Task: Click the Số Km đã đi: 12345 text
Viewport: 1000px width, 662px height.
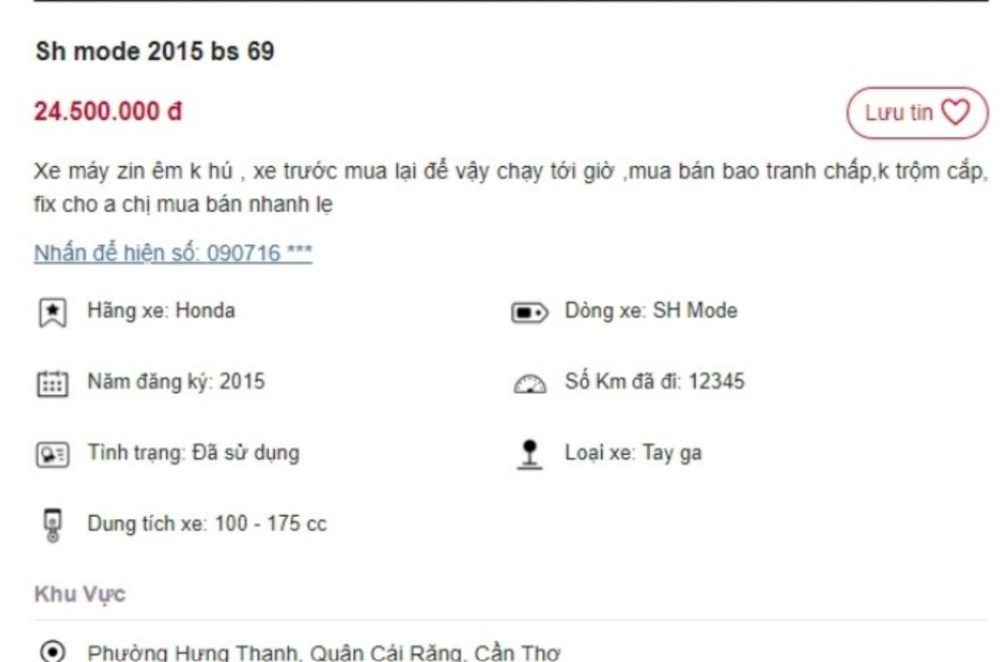Action: tap(654, 381)
